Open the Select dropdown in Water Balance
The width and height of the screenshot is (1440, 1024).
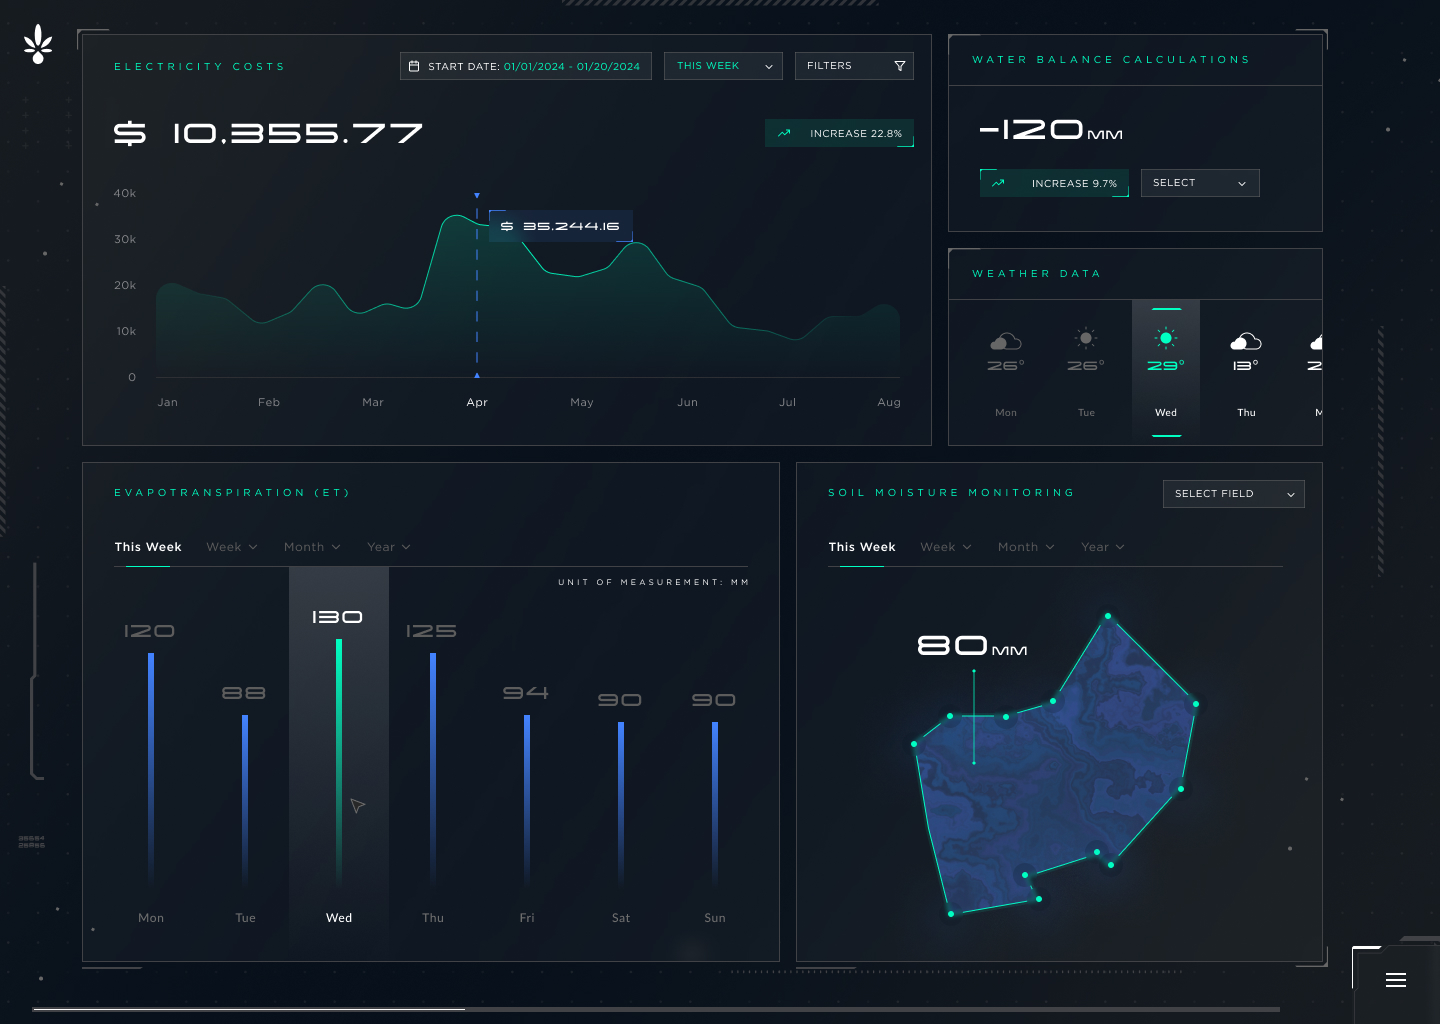click(x=1200, y=183)
